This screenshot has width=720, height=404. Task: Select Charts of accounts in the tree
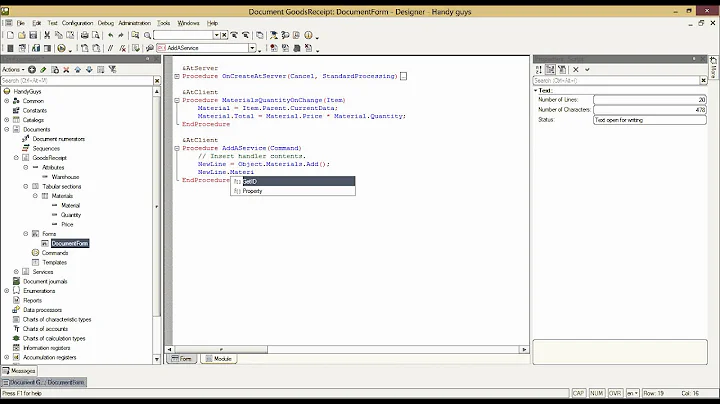point(45,329)
